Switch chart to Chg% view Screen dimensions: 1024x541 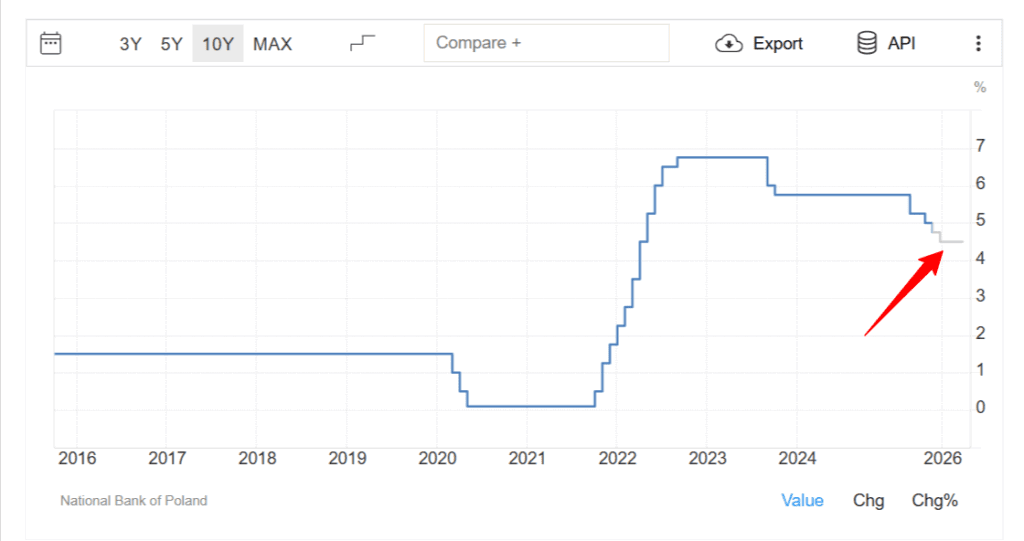pos(934,500)
